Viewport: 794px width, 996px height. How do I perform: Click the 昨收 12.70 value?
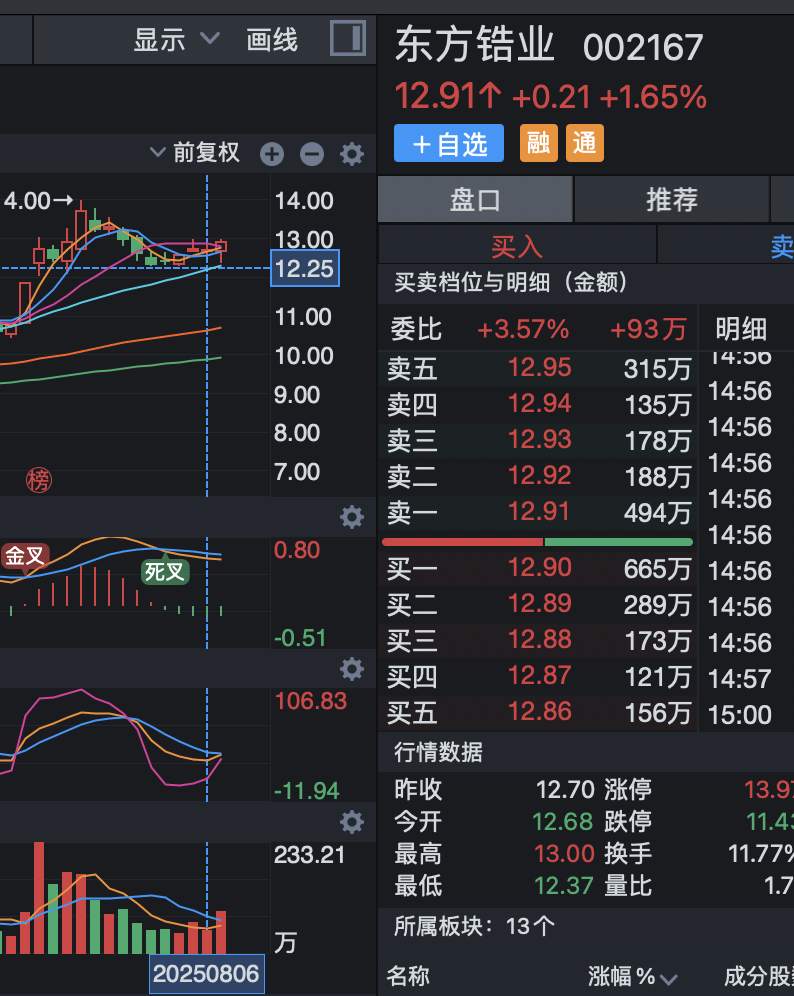565,790
